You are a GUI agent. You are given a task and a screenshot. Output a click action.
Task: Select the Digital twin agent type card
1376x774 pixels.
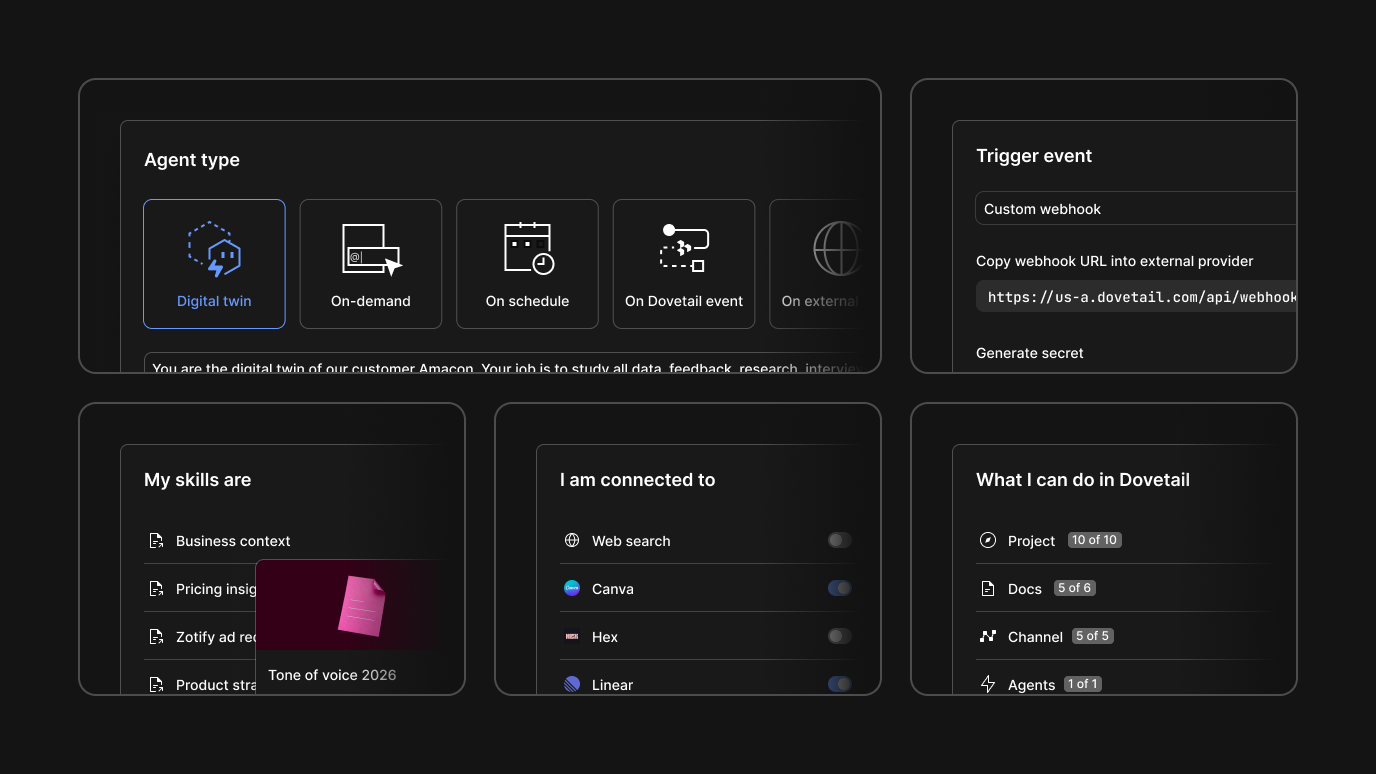pos(214,264)
